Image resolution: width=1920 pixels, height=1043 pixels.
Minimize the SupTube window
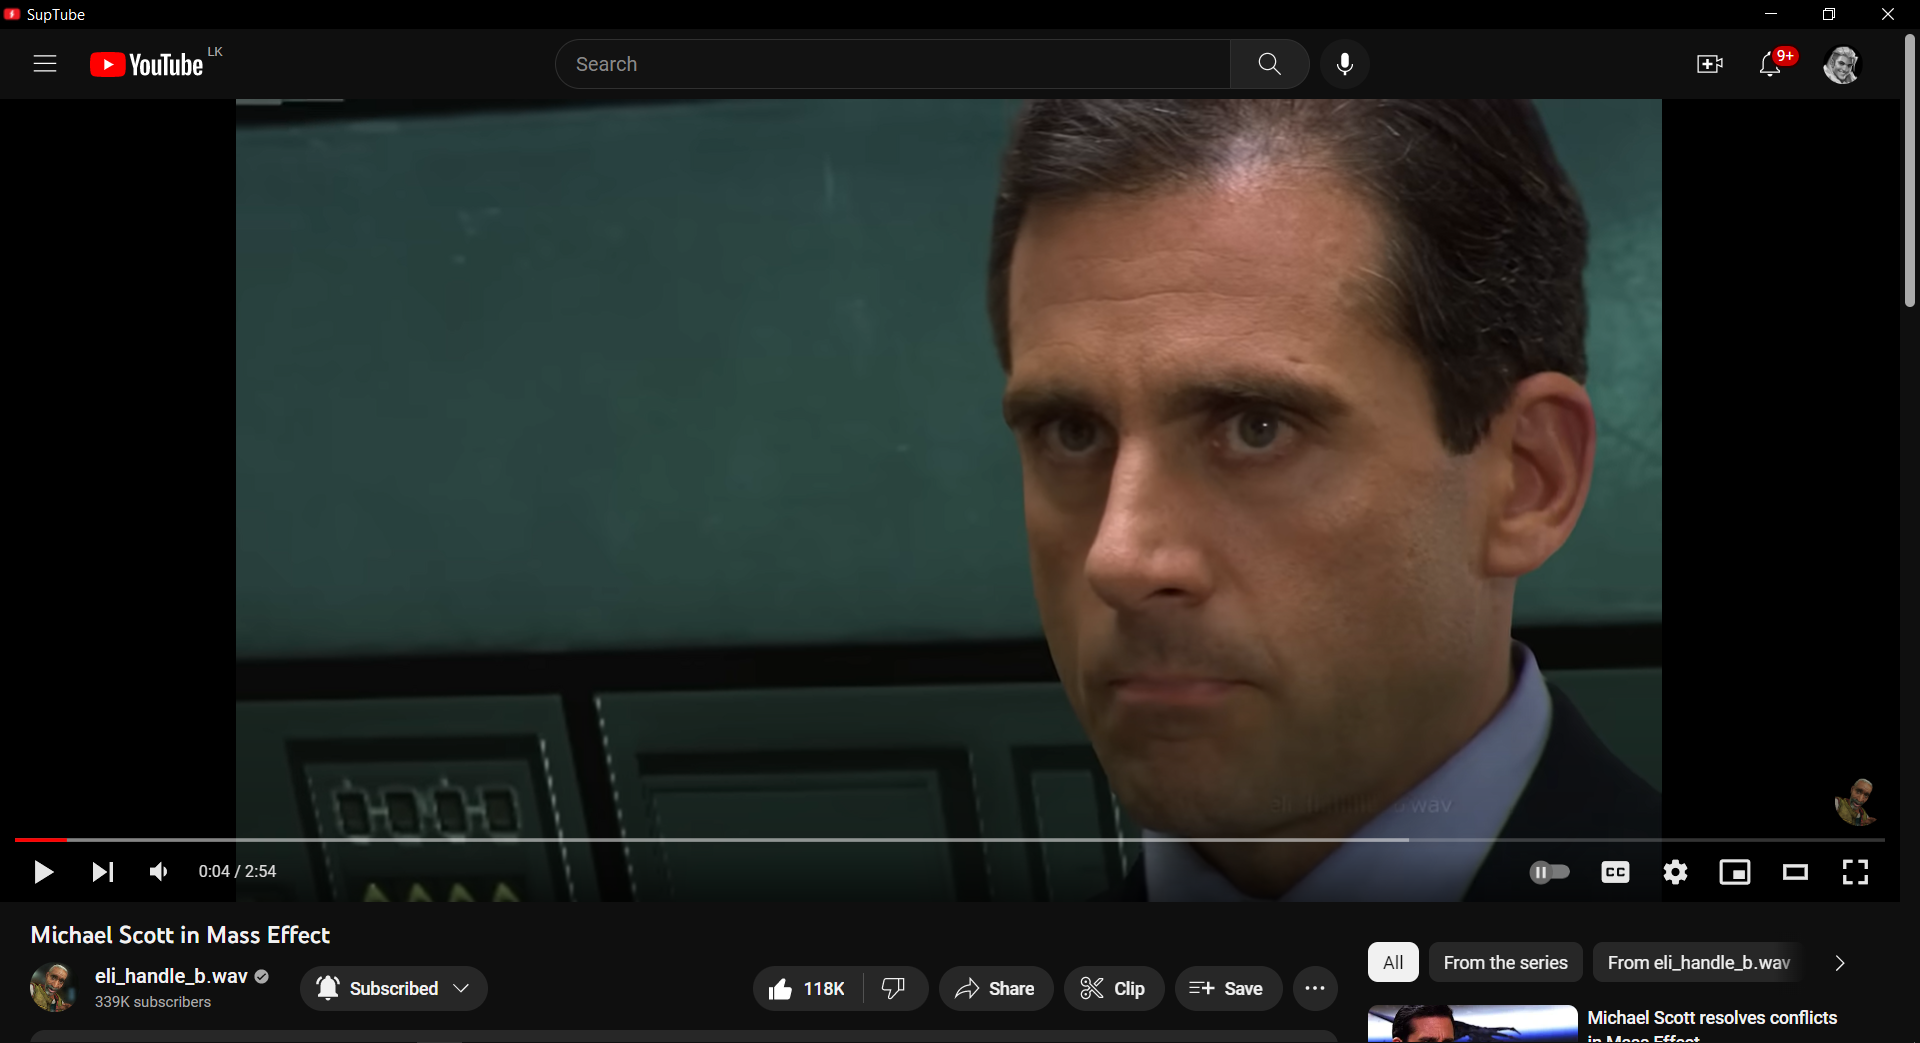pos(1771,14)
